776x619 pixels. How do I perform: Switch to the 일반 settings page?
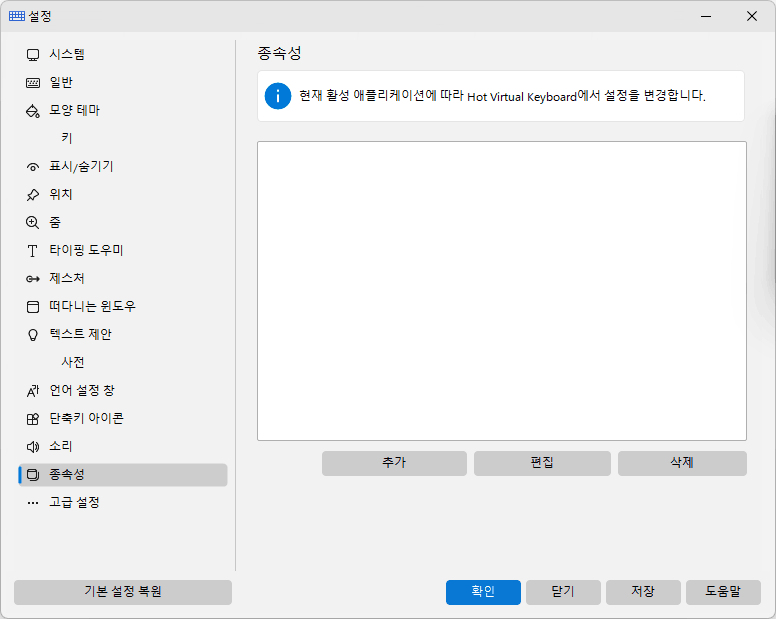coord(123,83)
